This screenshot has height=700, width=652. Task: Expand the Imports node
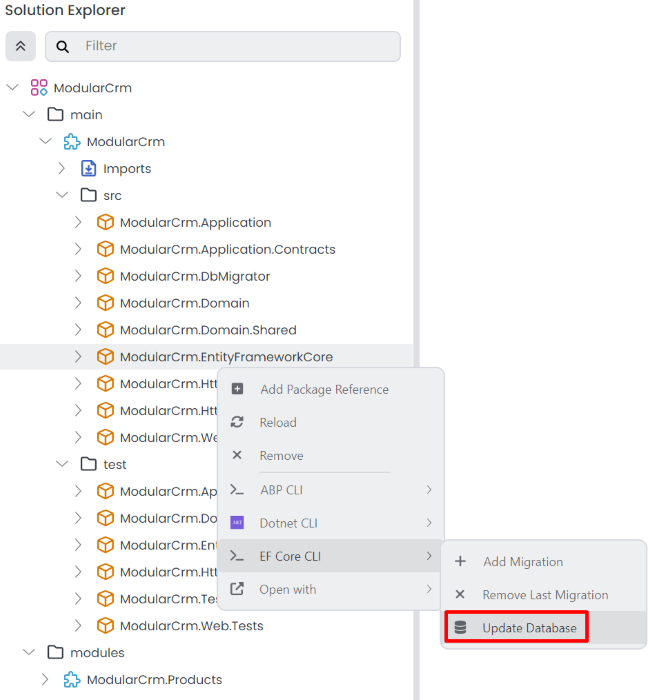(x=62, y=168)
